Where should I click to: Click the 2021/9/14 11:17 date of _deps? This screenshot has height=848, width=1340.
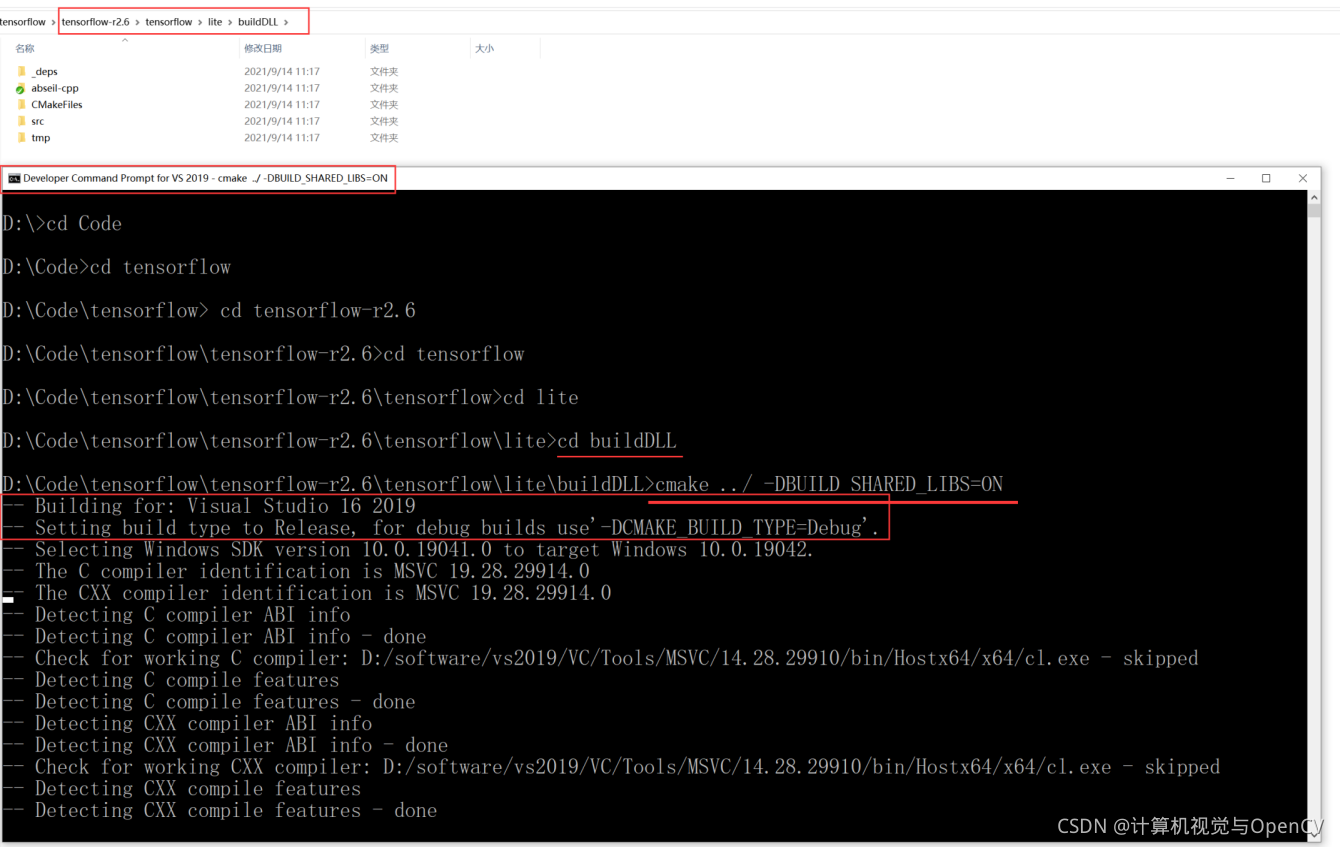point(282,72)
